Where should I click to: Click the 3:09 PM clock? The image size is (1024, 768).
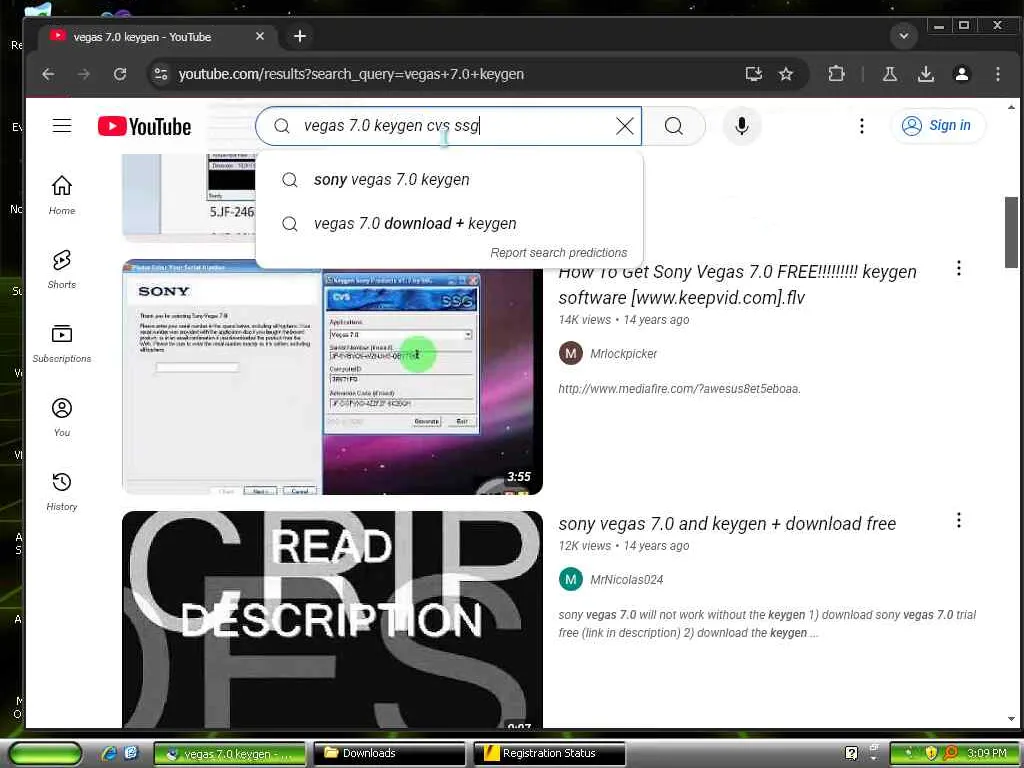tap(987, 753)
